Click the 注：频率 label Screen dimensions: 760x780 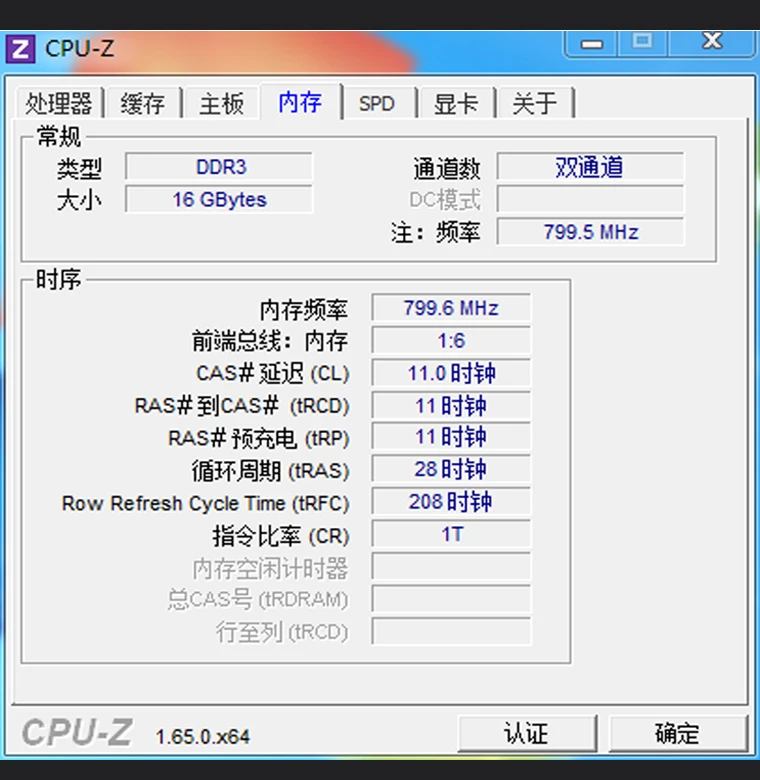click(436, 233)
